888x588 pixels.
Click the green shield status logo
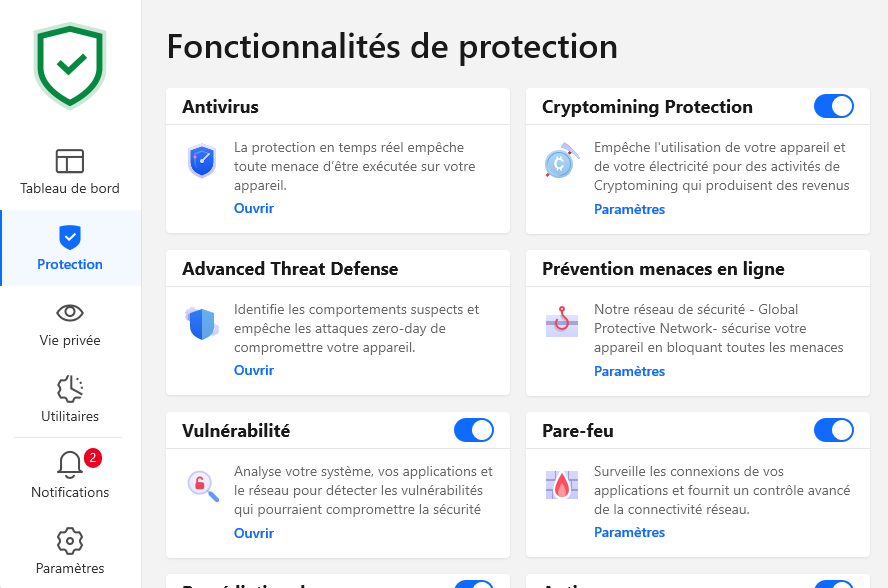(x=70, y=65)
